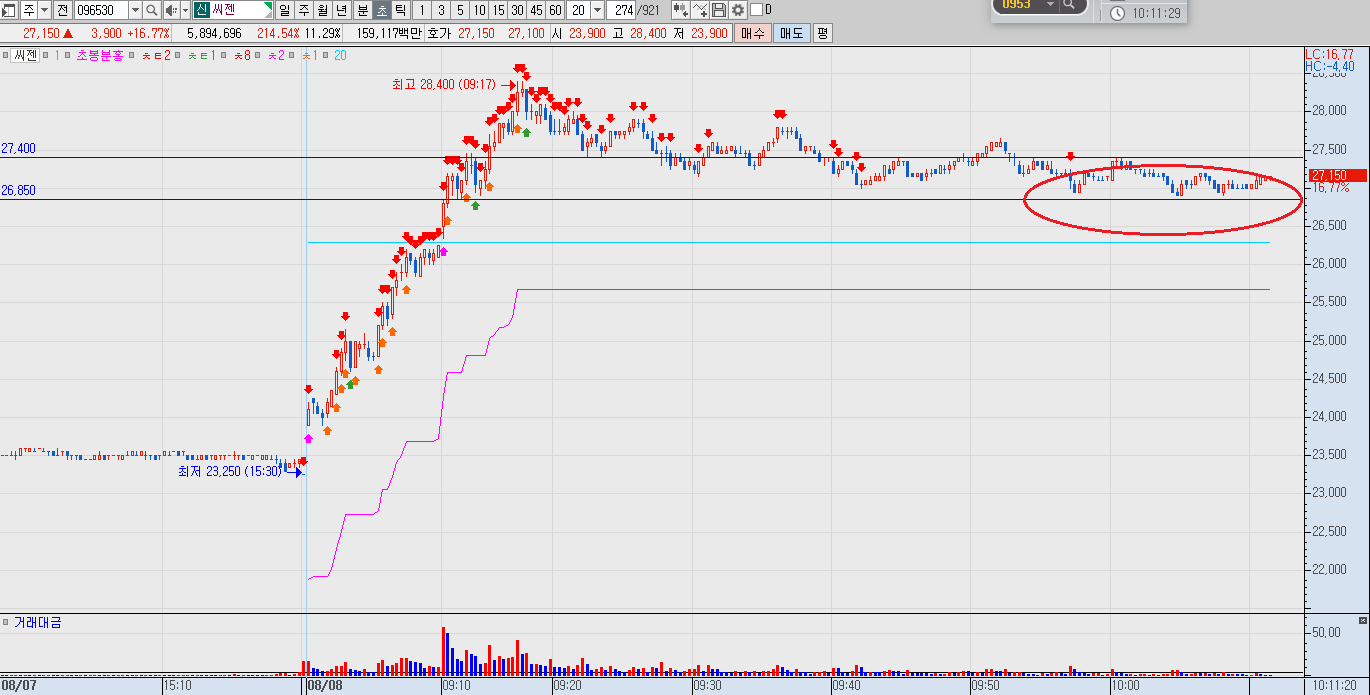Toggle the 씨젠 series legend checkbox

coord(5,55)
